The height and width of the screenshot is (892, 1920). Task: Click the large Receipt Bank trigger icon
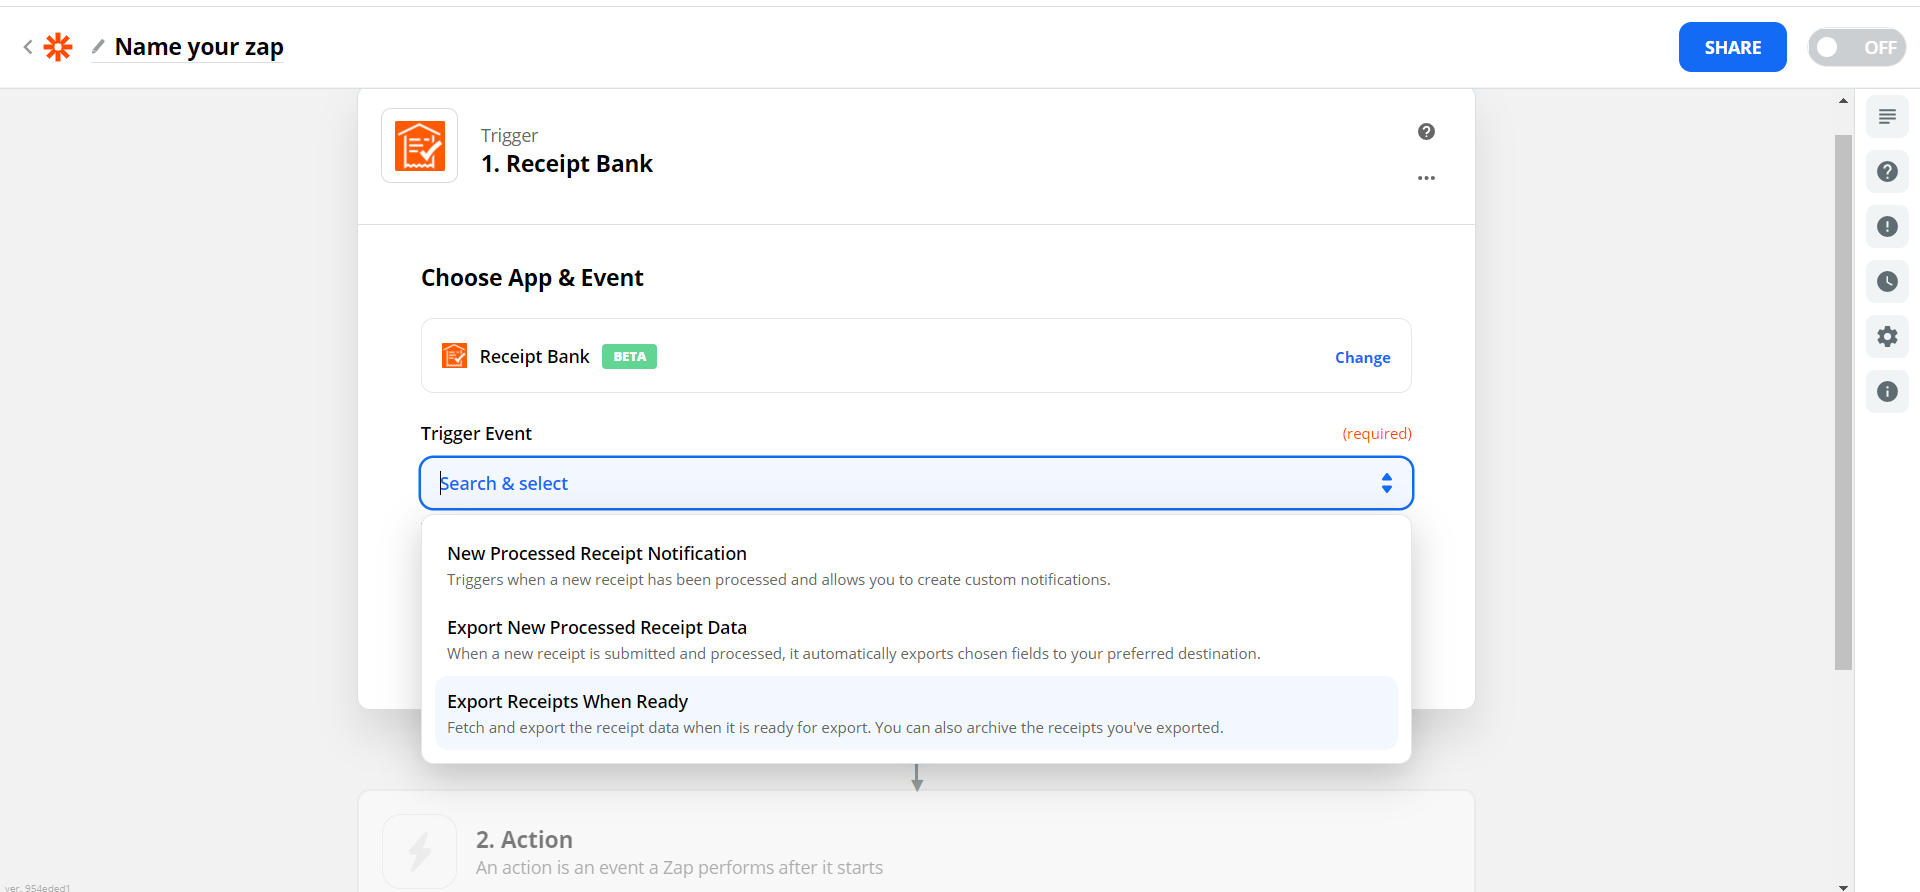pyautogui.click(x=420, y=146)
